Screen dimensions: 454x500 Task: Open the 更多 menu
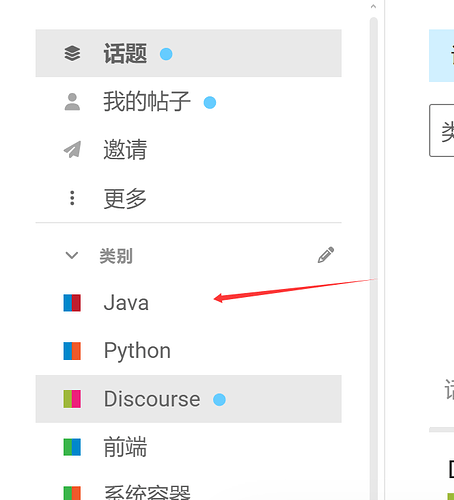pyautogui.click(x=189, y=198)
